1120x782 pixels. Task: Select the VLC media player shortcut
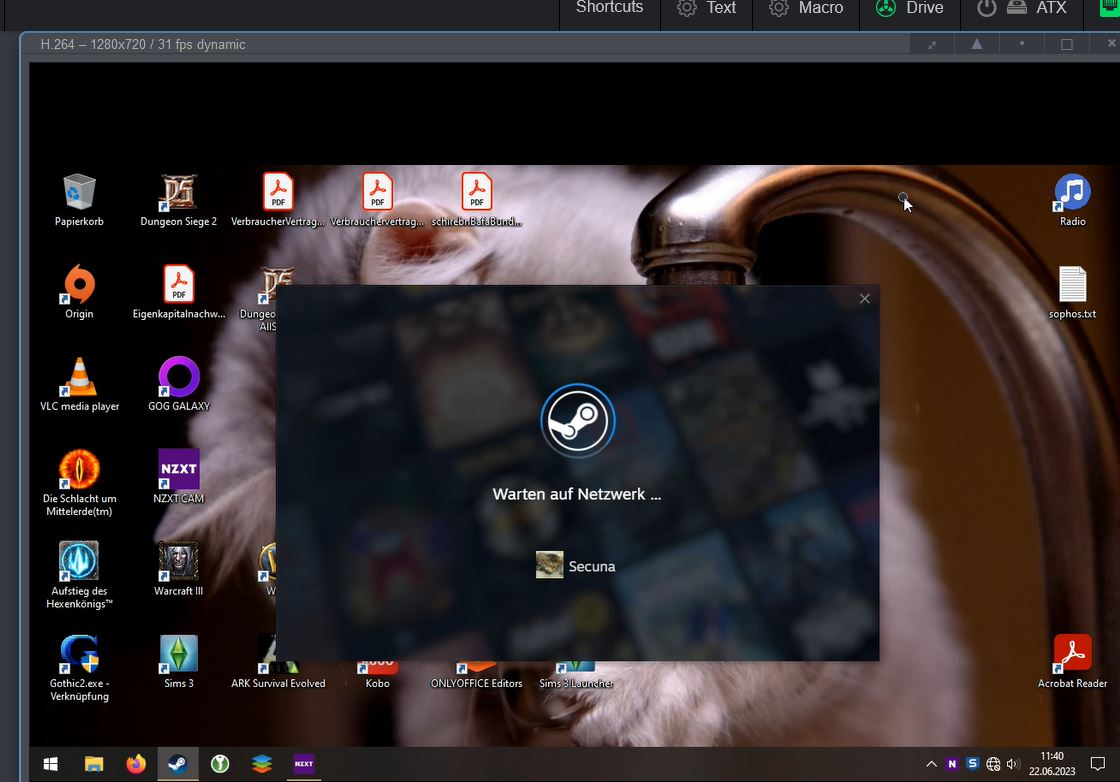pyautogui.click(x=79, y=385)
